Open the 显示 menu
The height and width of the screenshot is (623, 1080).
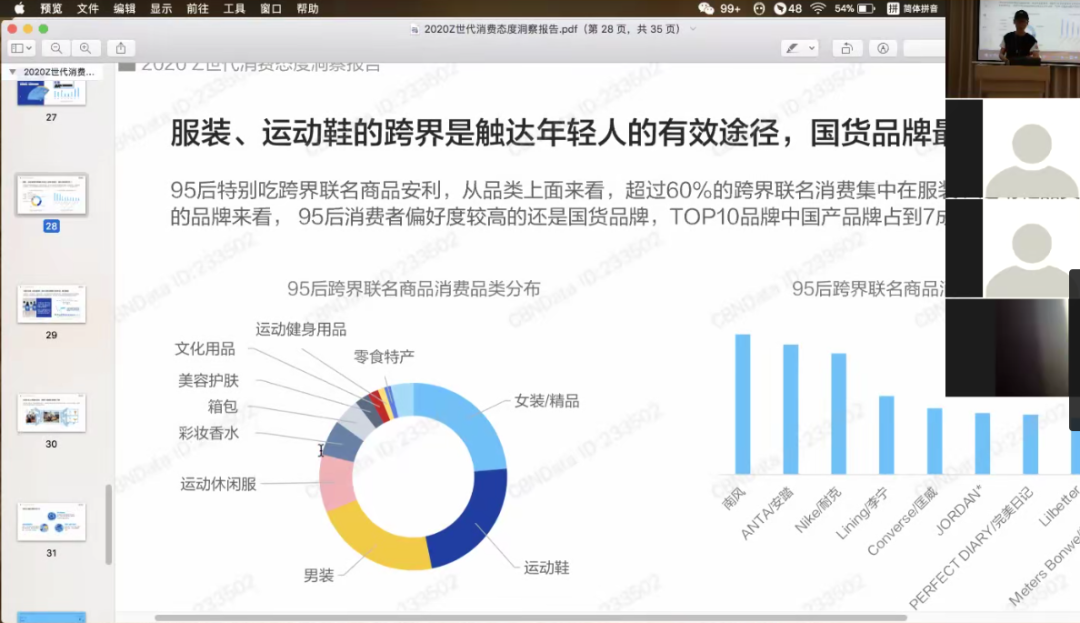(x=161, y=8)
